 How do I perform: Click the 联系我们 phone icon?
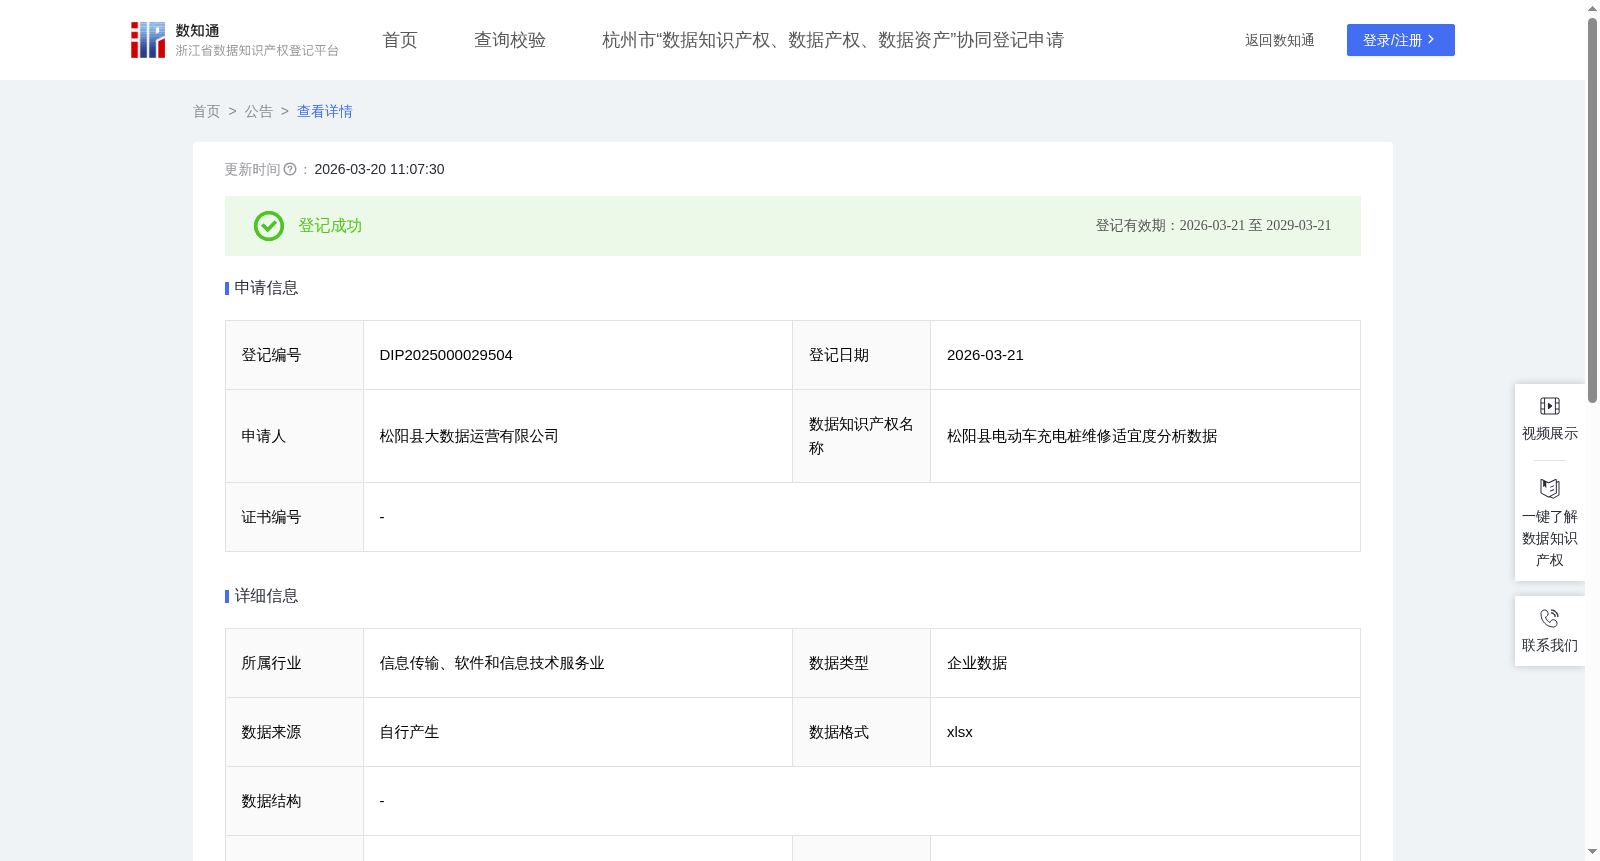1550,618
